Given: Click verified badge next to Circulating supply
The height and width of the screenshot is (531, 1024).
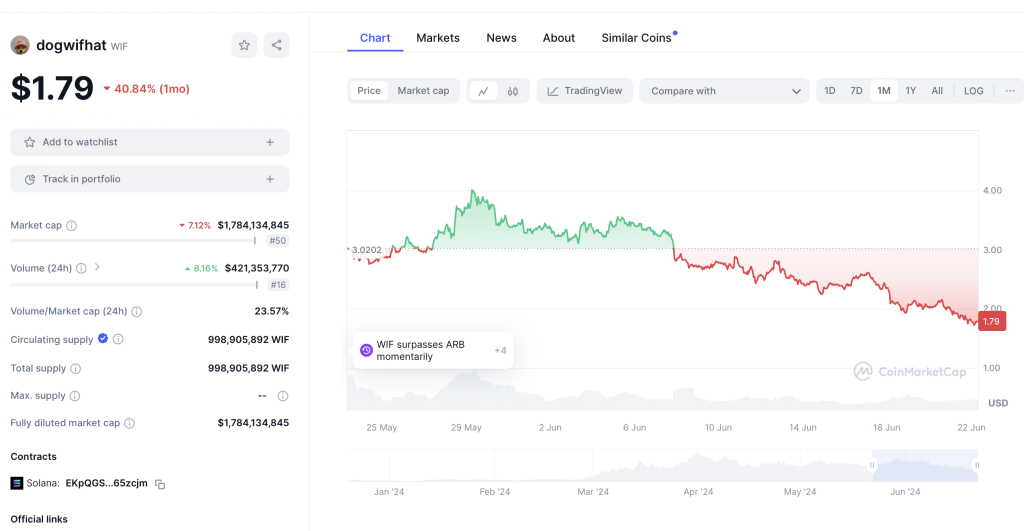Looking at the screenshot, I should tap(103, 338).
